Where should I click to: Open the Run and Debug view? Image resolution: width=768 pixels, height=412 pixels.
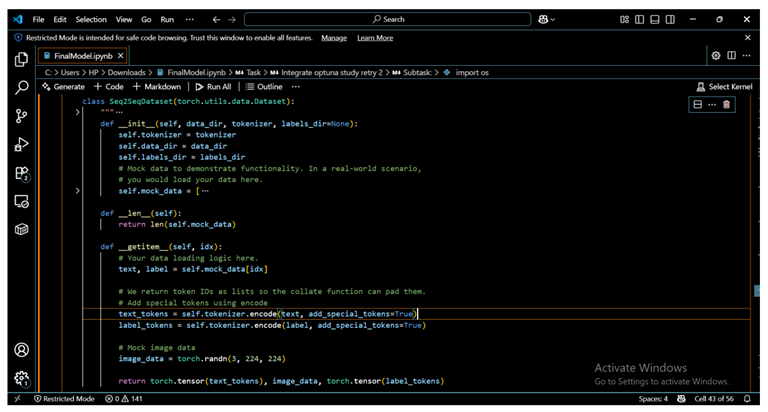click(21, 145)
